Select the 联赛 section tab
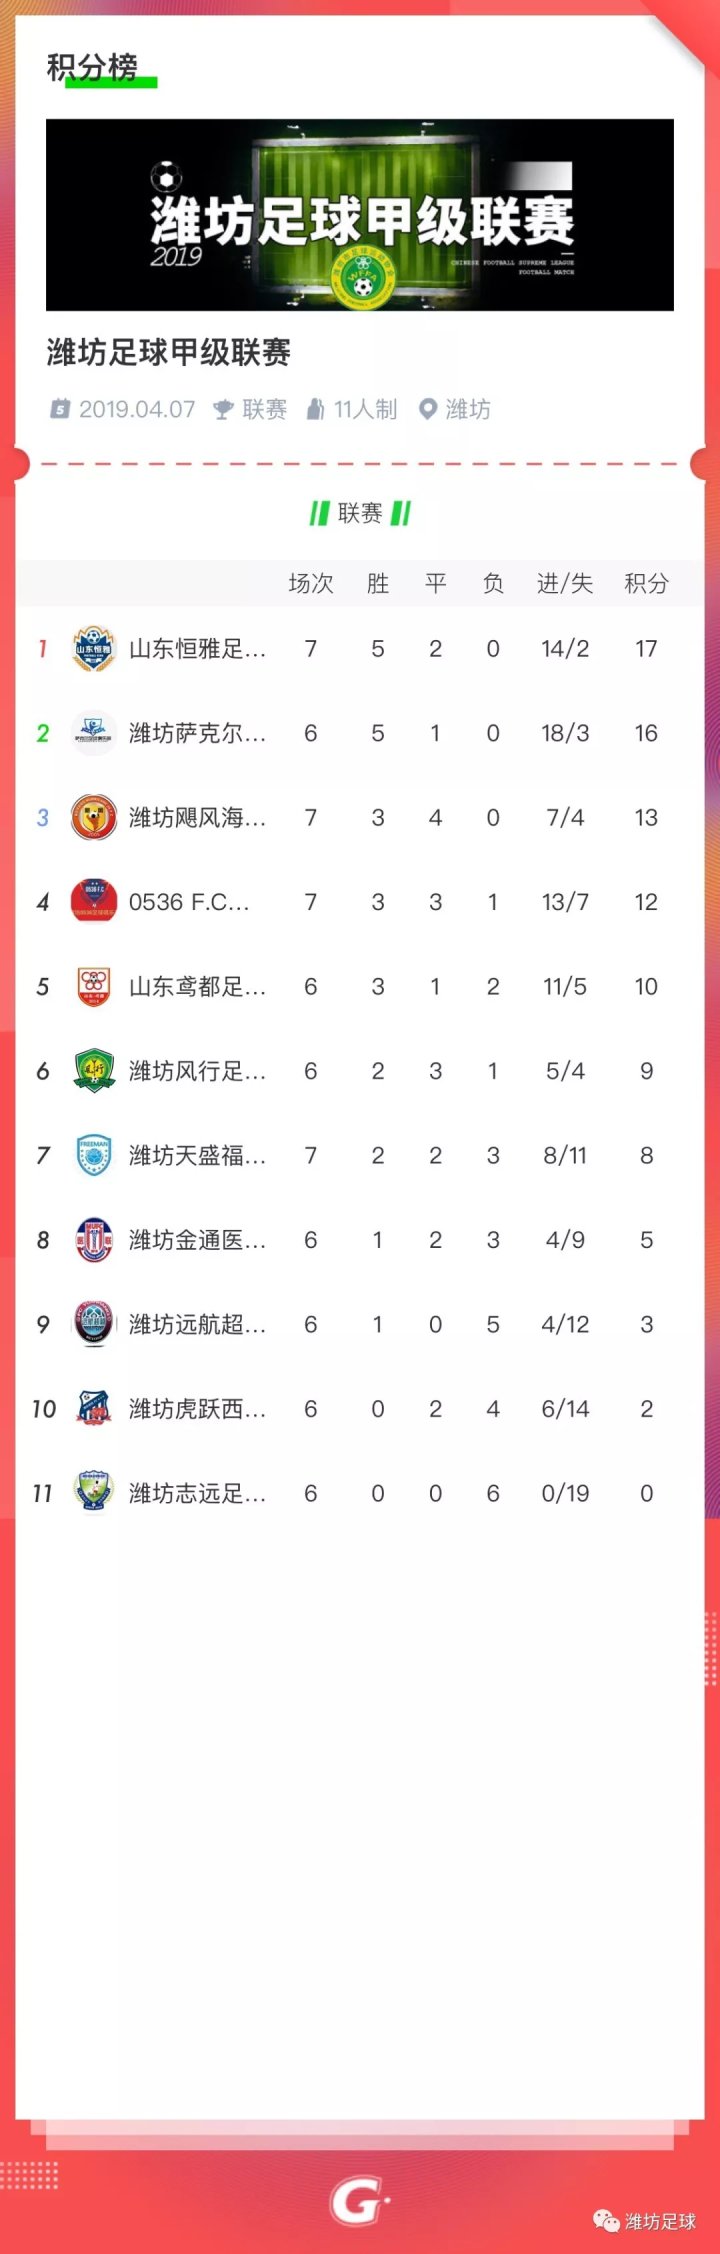This screenshot has width=720, height=2254. (x=360, y=514)
